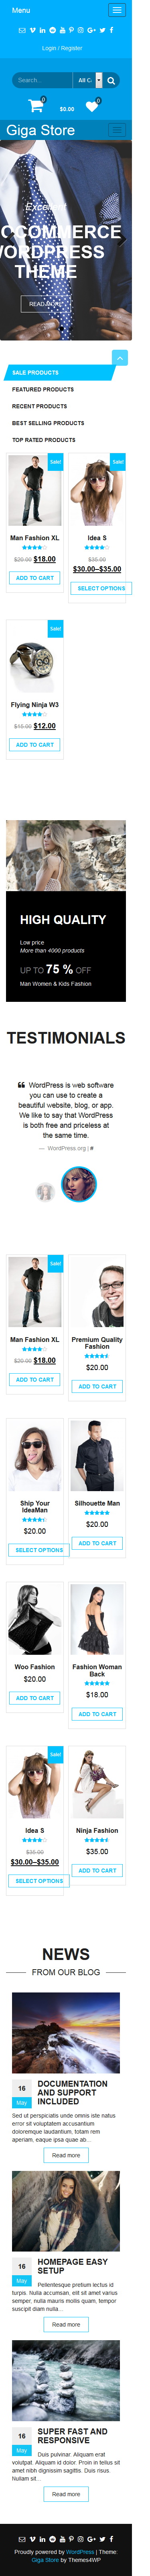Add Flying Ninja W3 to cart
The image size is (150, 2576).
(35, 745)
